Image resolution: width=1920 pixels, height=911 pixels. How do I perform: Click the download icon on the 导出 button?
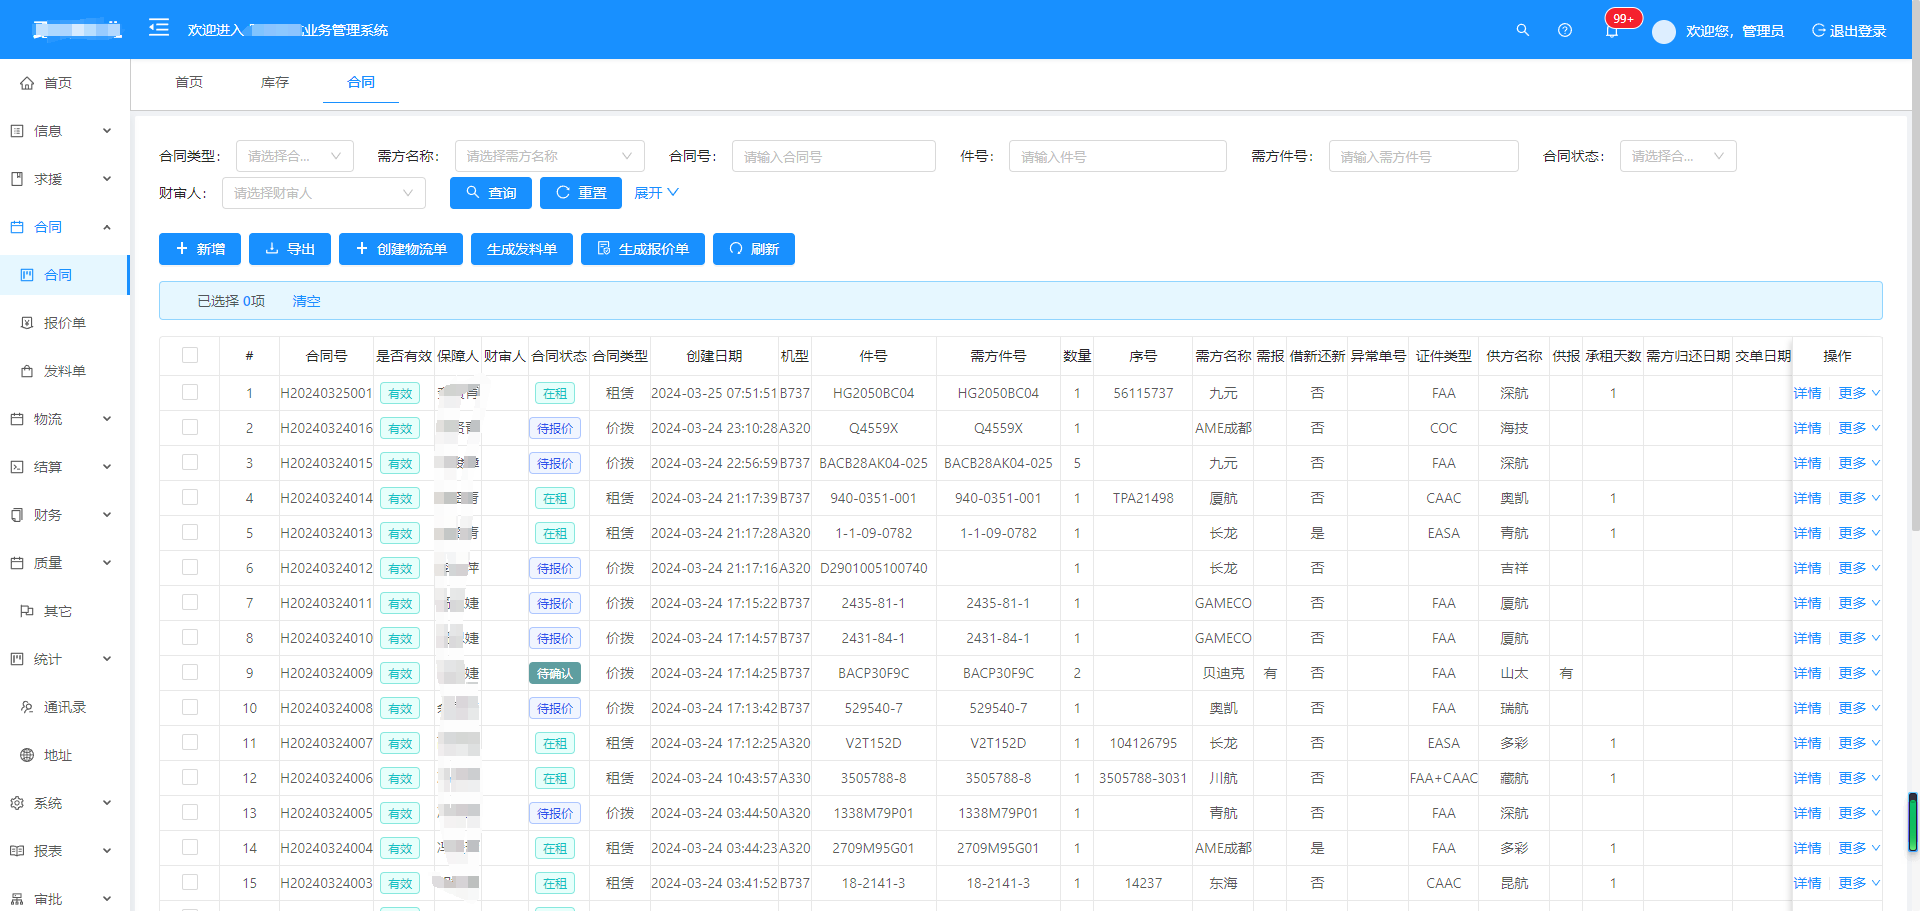pos(272,249)
